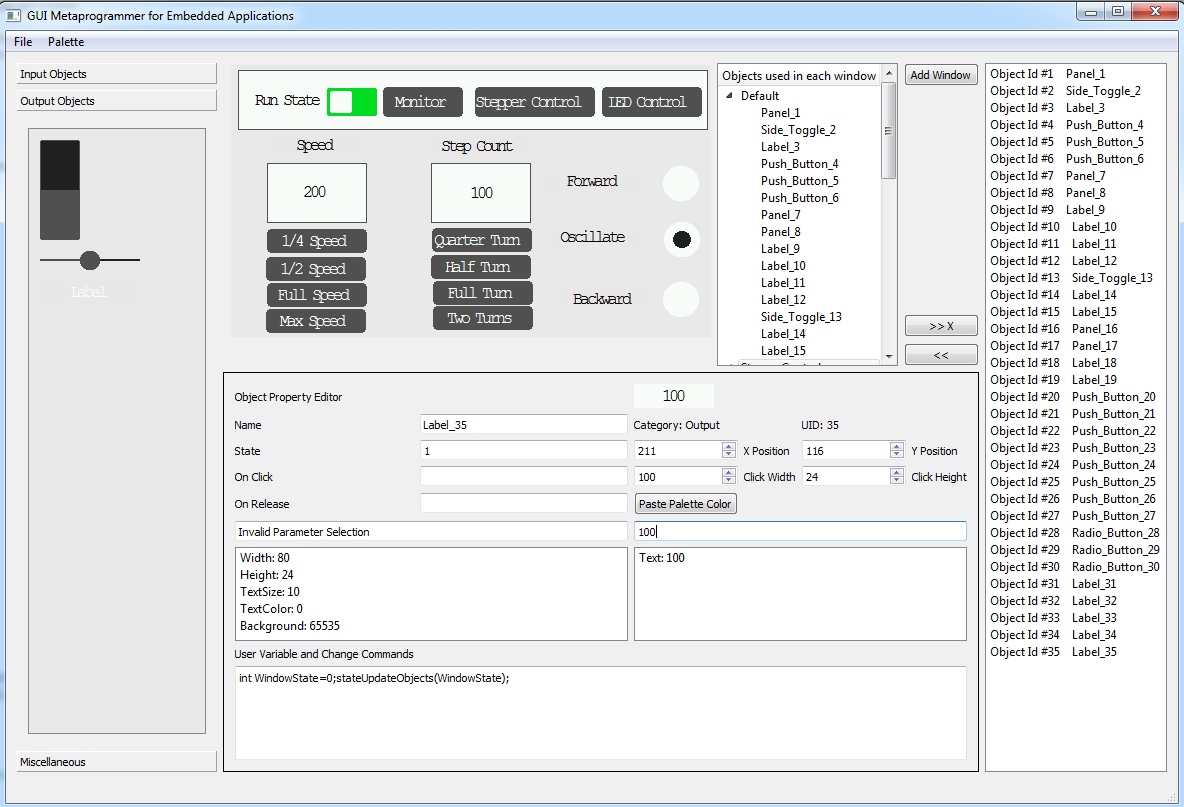Click the Name input field

point(524,425)
